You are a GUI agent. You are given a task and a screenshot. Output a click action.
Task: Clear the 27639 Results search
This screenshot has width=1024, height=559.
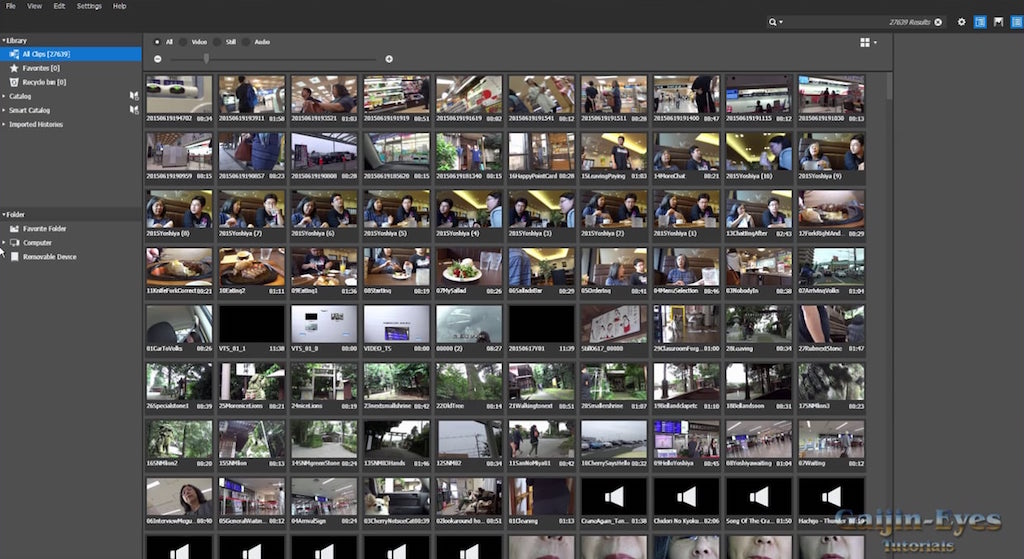938,22
